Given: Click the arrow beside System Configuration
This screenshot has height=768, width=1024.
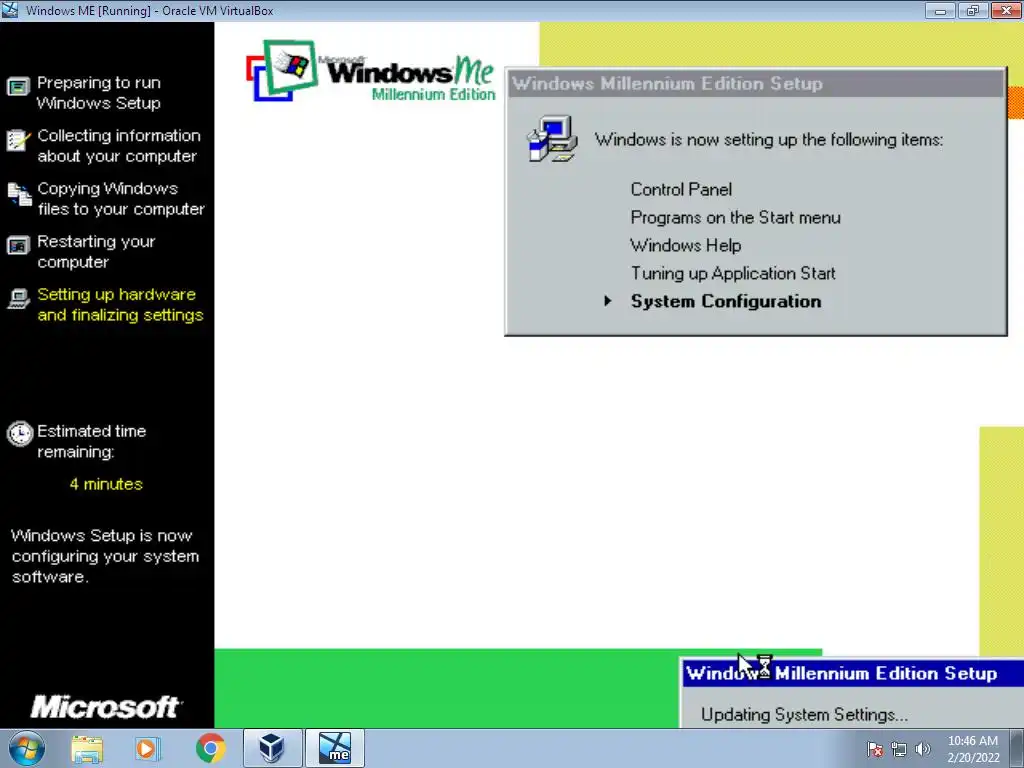Looking at the screenshot, I should pos(608,301).
